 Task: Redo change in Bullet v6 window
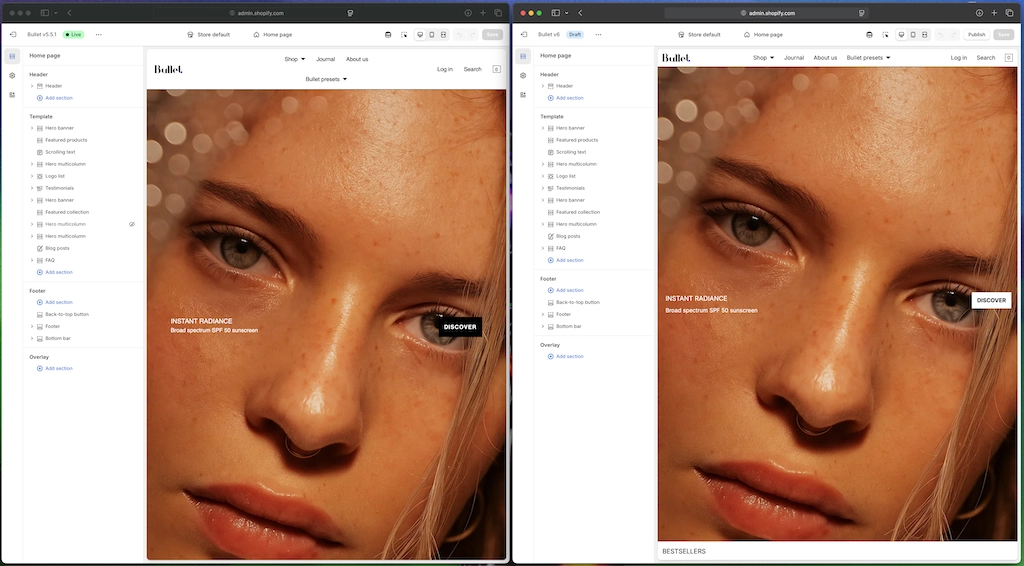tap(952, 35)
